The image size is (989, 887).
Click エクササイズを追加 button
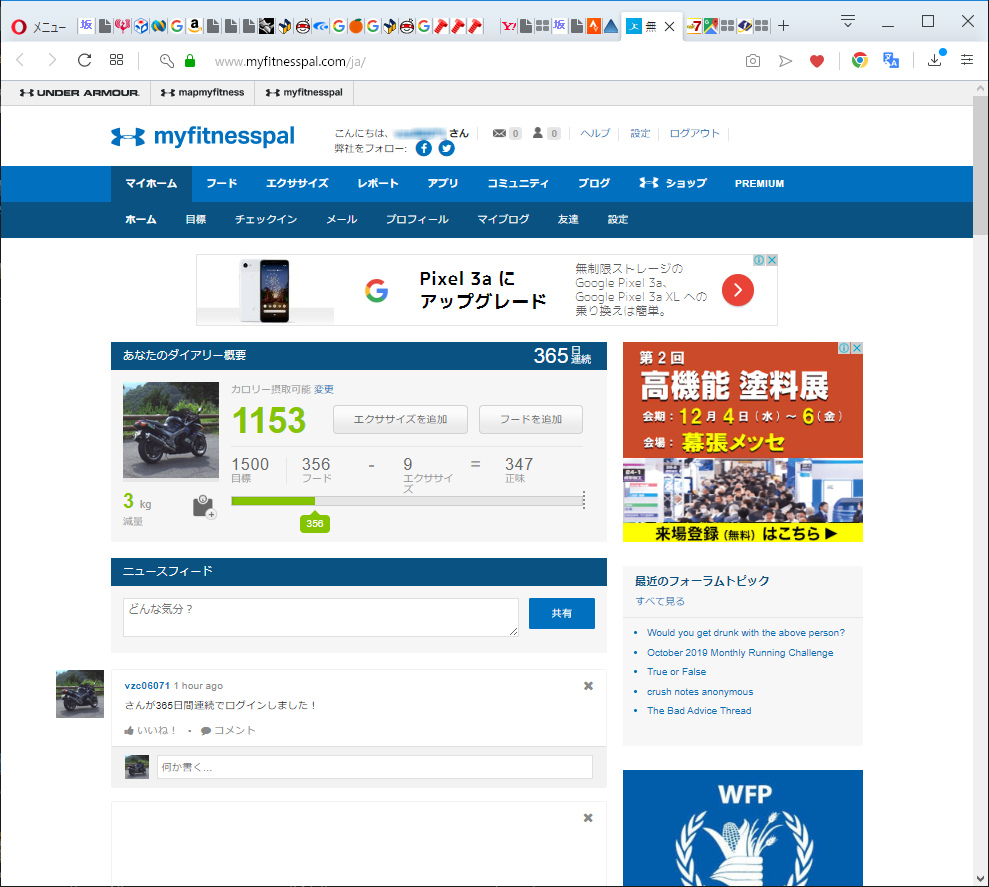point(401,420)
